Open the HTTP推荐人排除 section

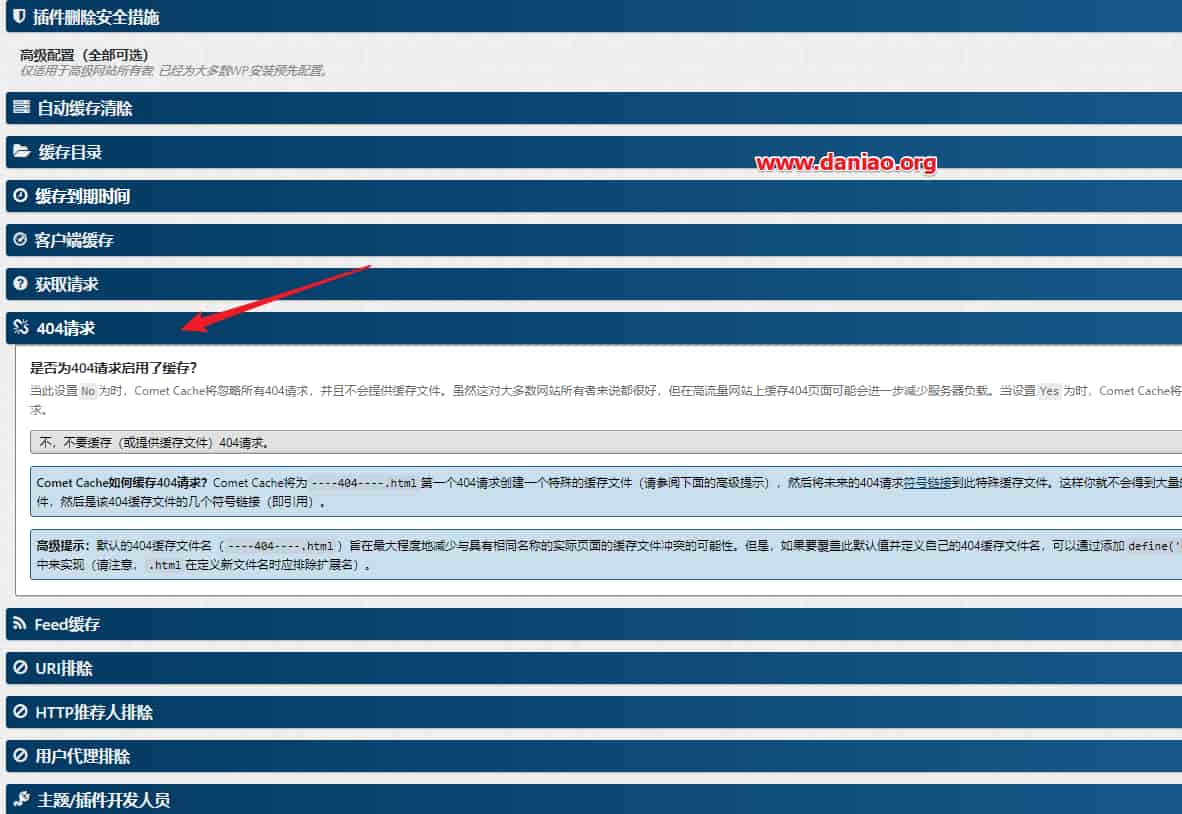coord(594,712)
